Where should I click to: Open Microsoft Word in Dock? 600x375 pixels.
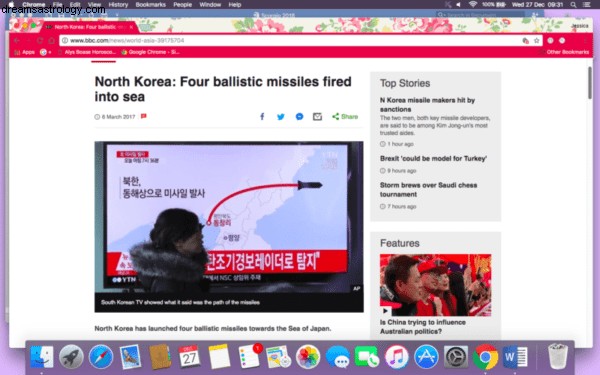click(x=515, y=357)
